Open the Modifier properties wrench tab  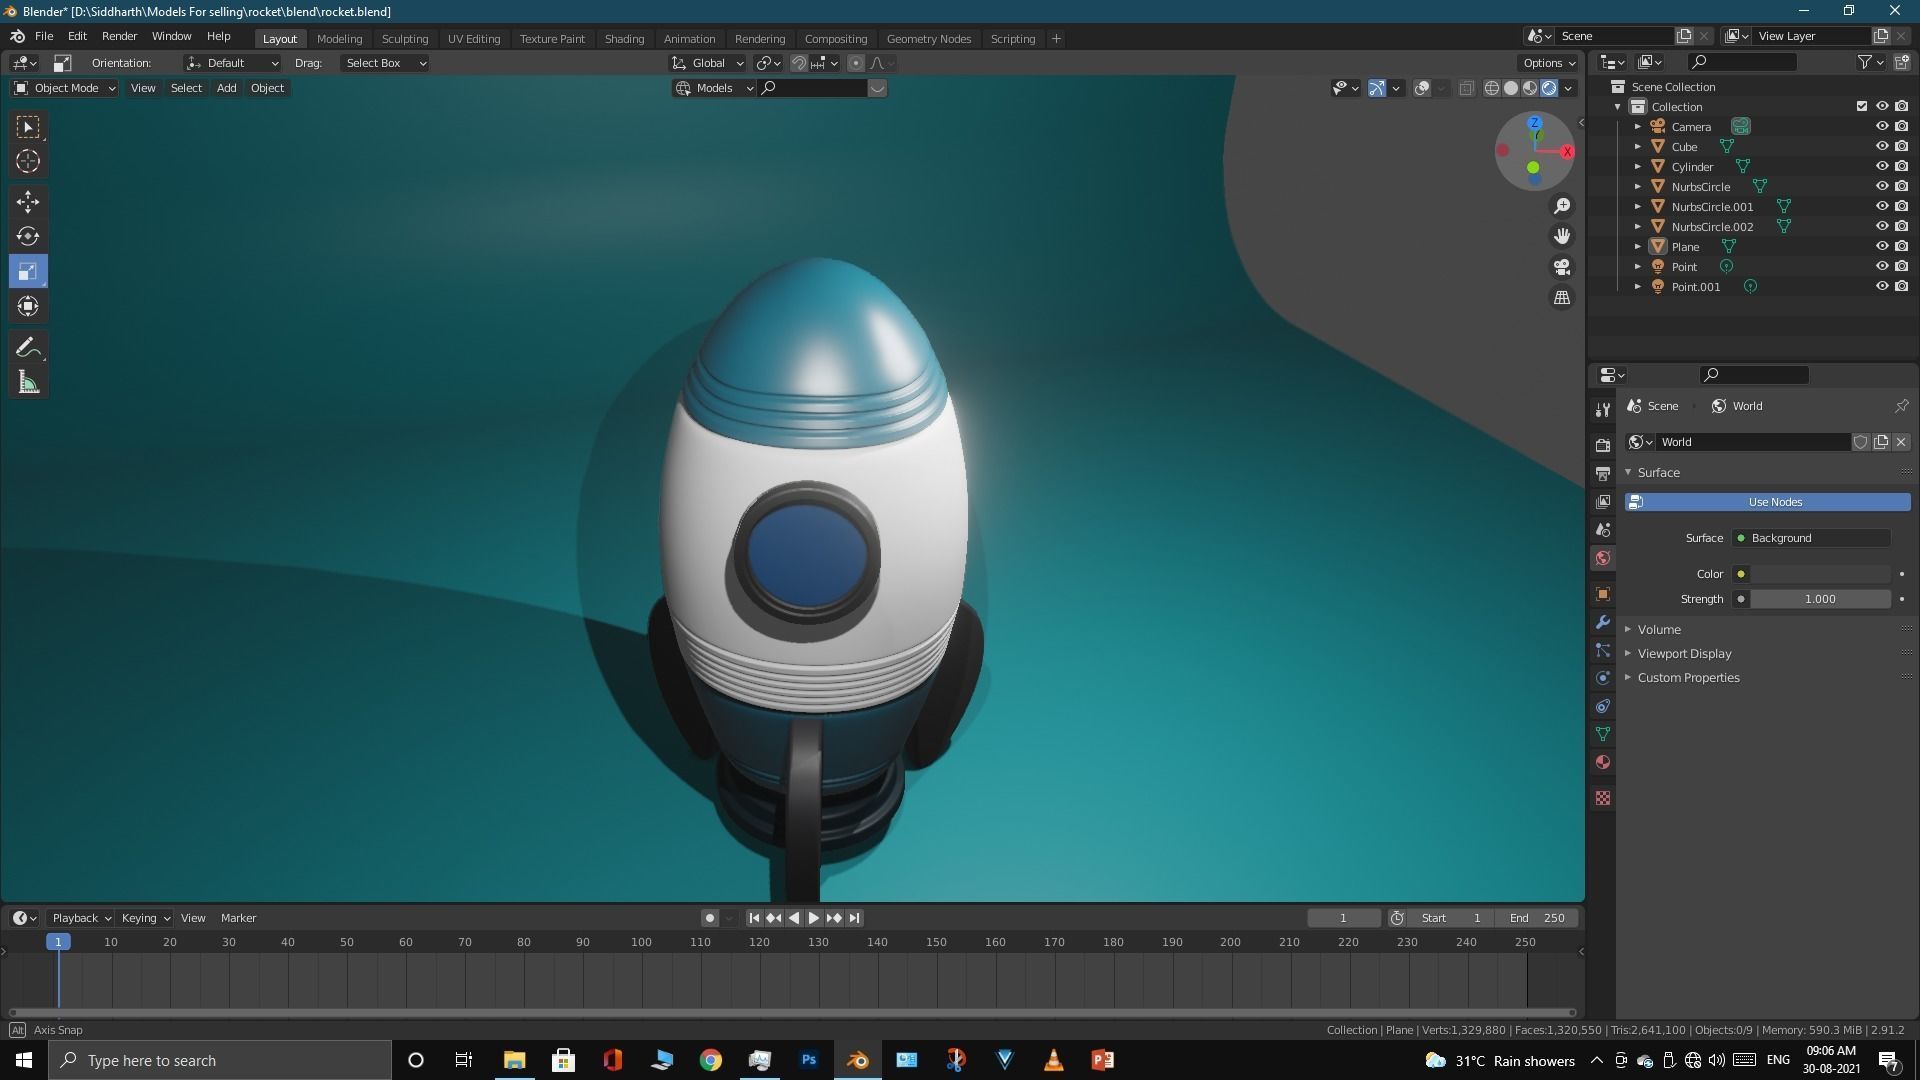tap(1603, 622)
